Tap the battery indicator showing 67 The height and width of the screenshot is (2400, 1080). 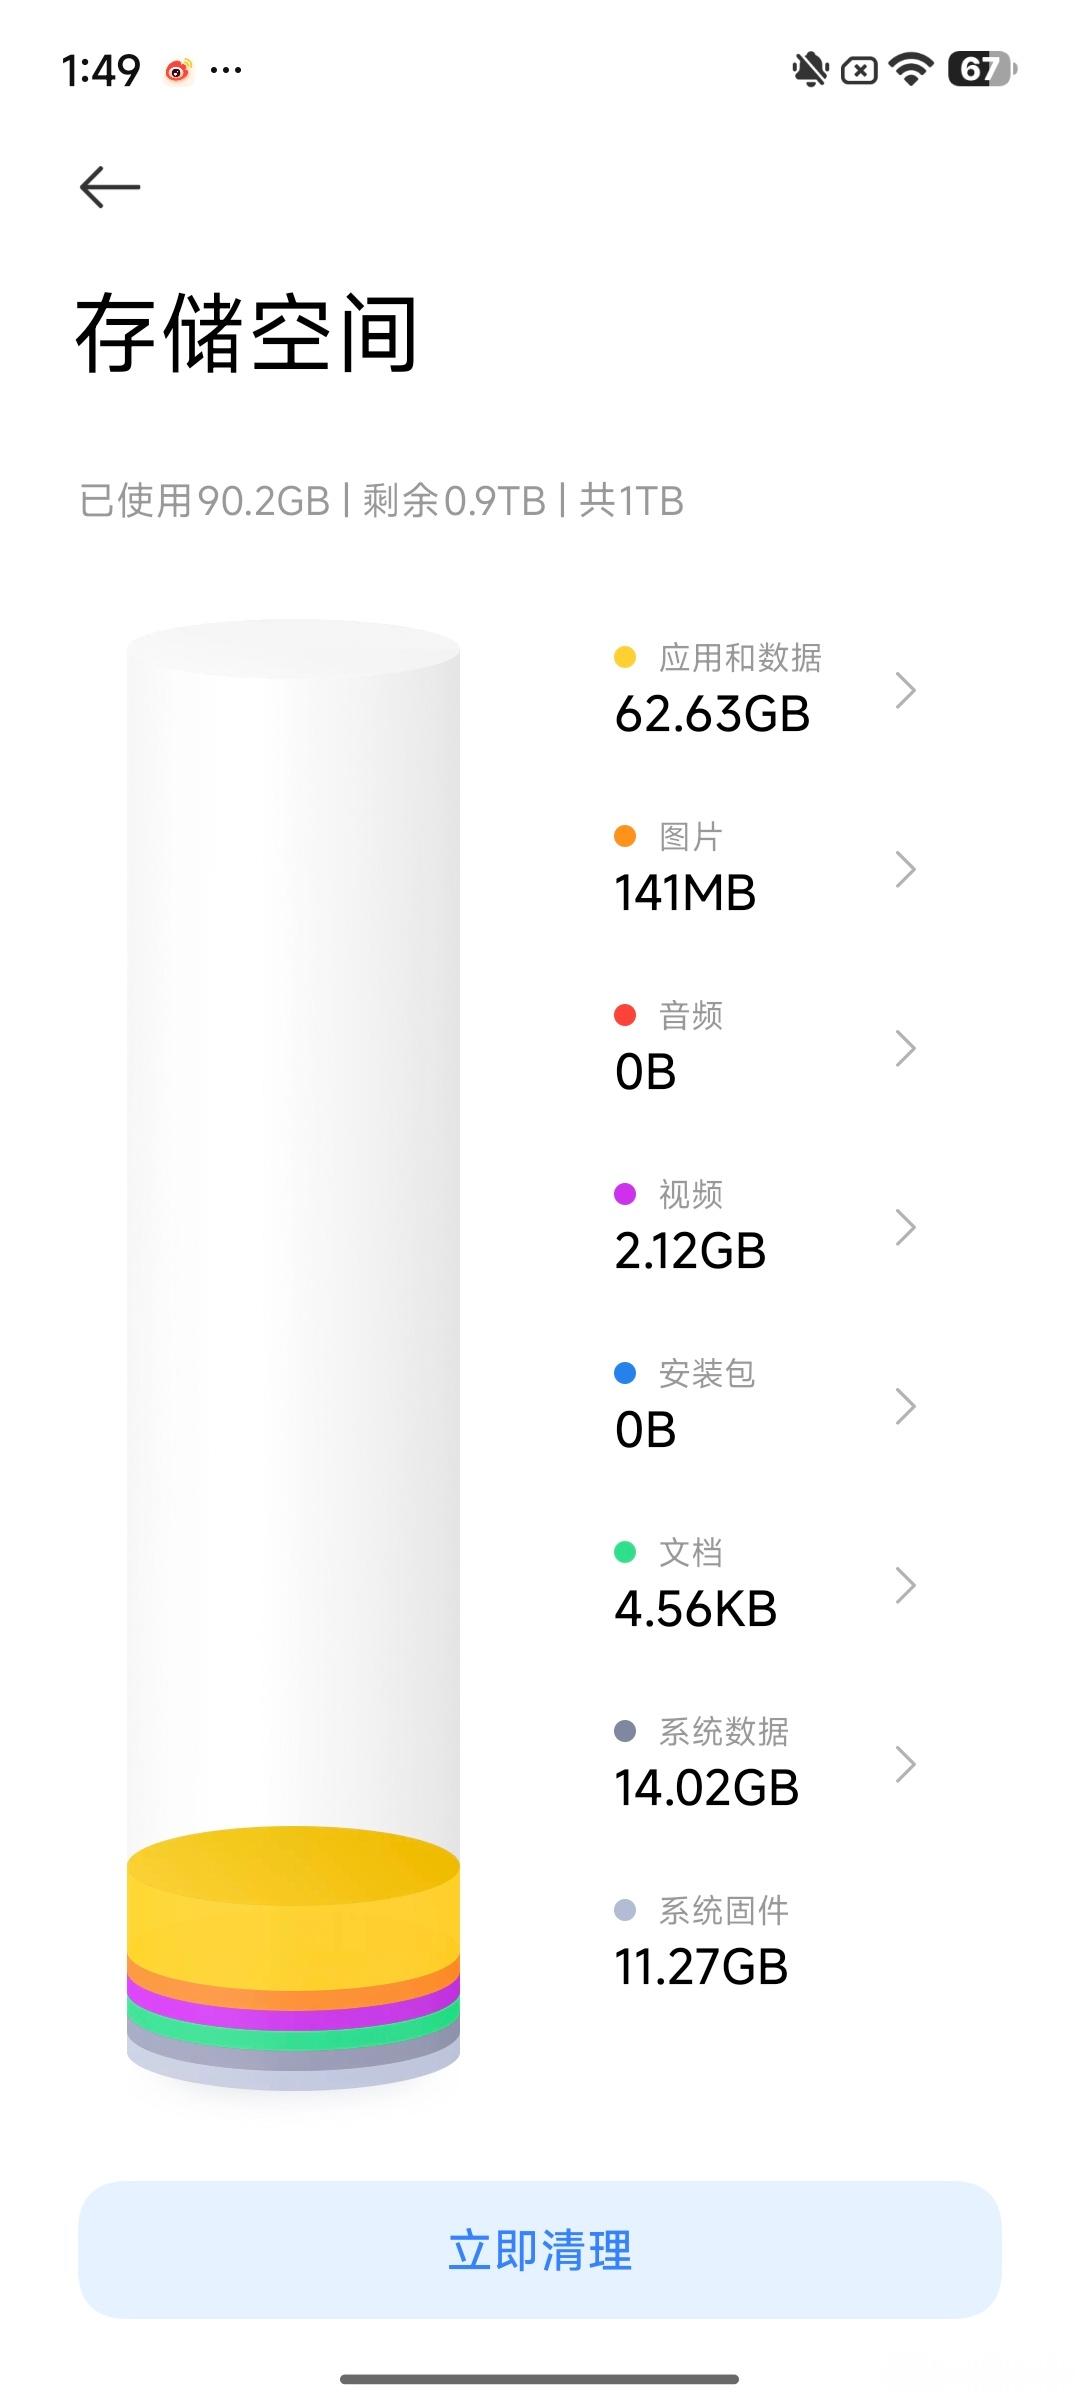[982, 70]
